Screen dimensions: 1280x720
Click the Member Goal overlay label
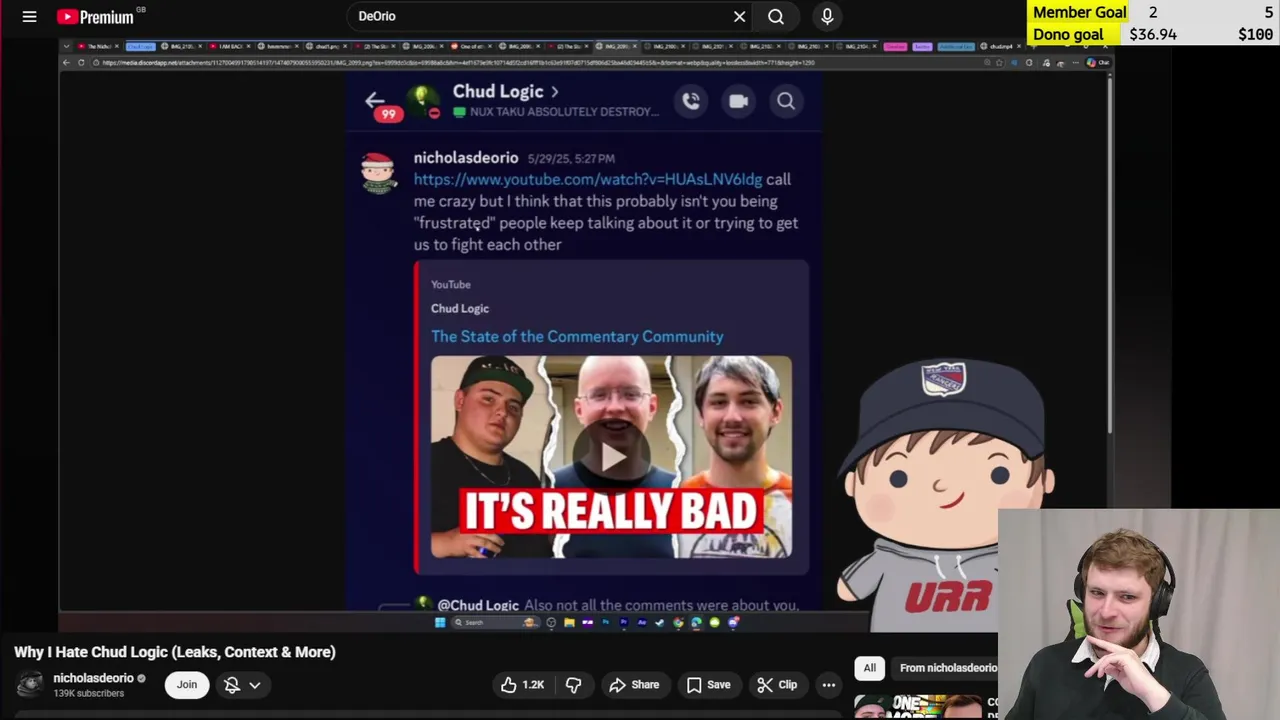click(1080, 12)
